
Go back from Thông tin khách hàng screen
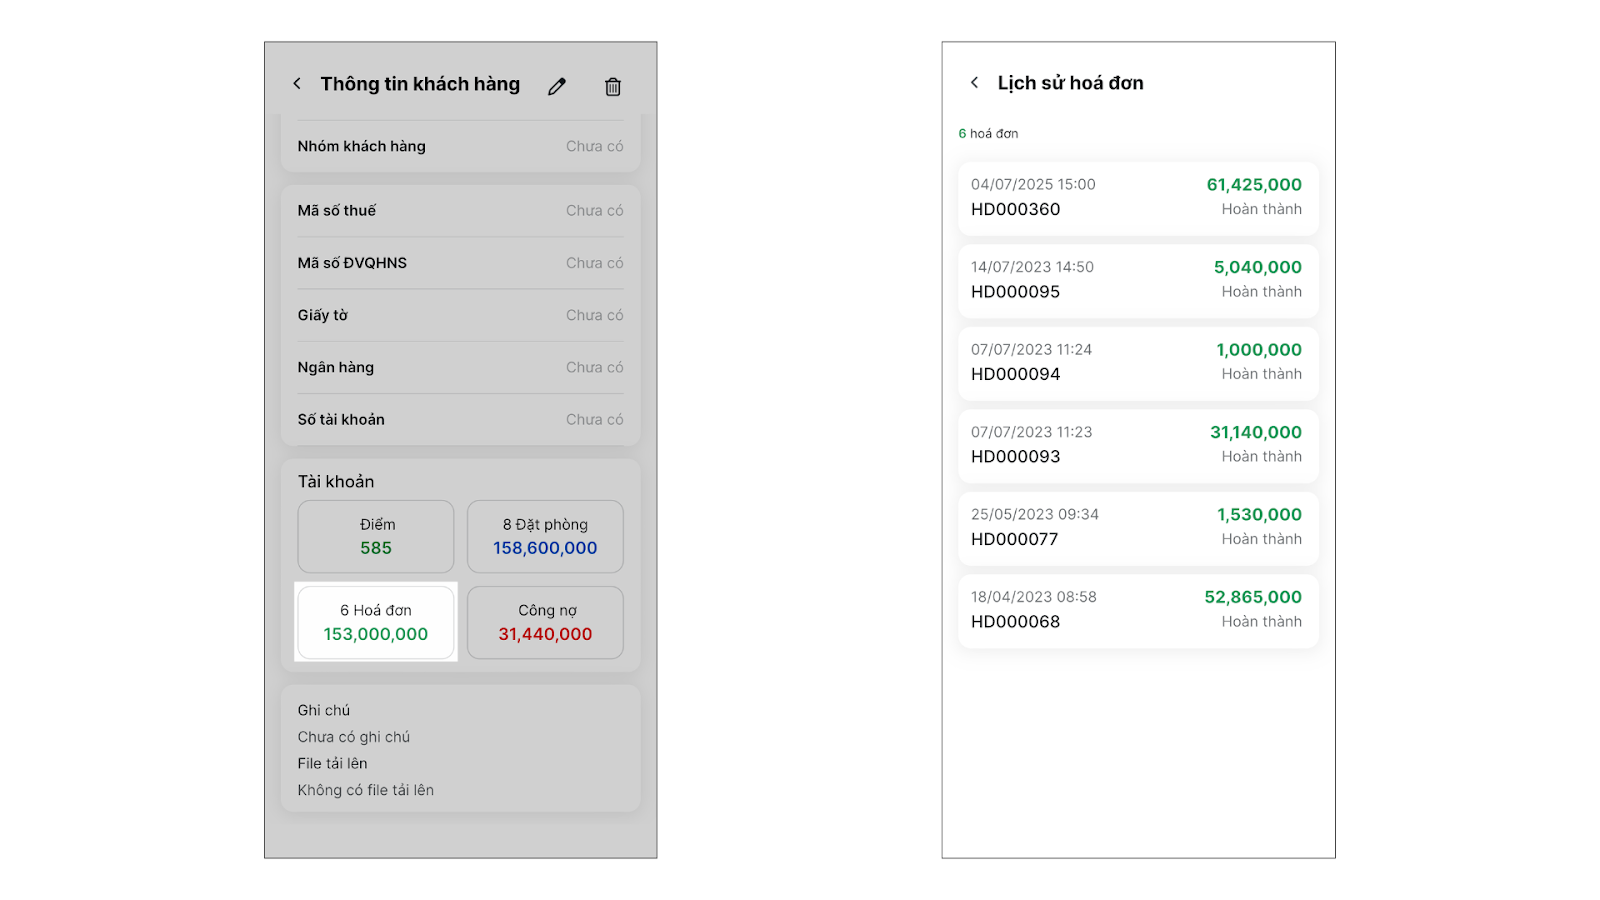click(297, 84)
